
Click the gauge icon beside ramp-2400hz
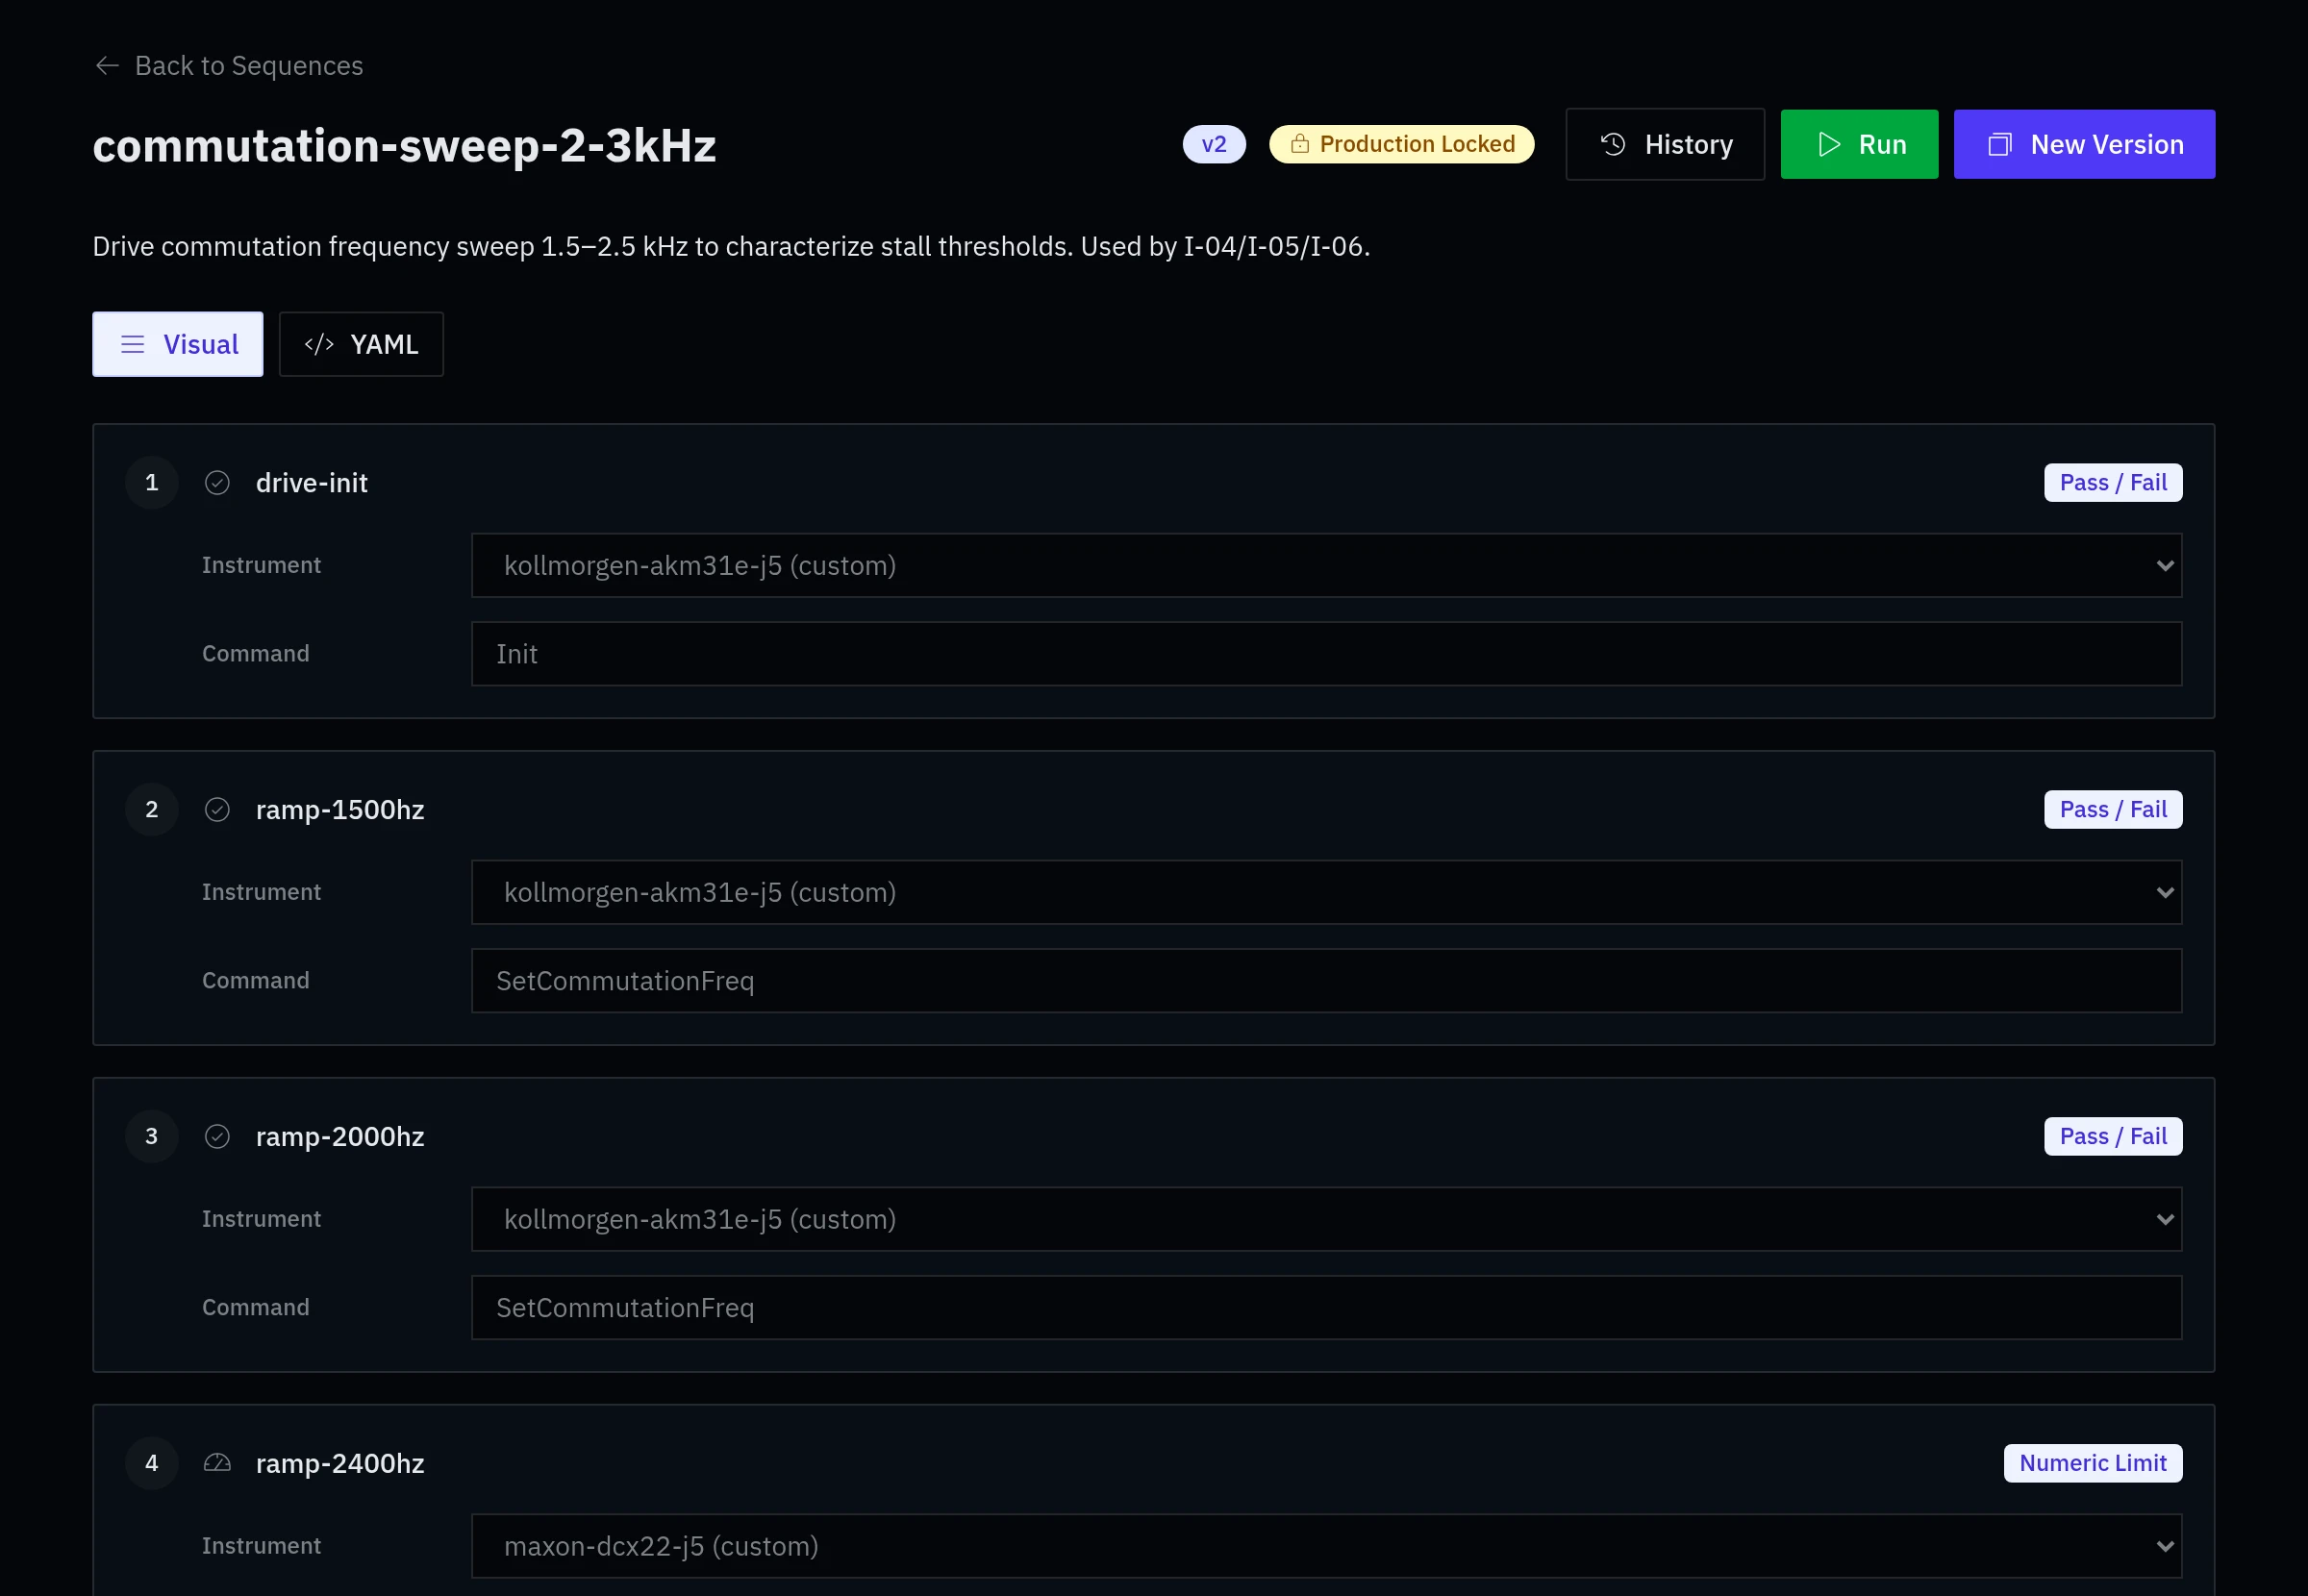[217, 1463]
